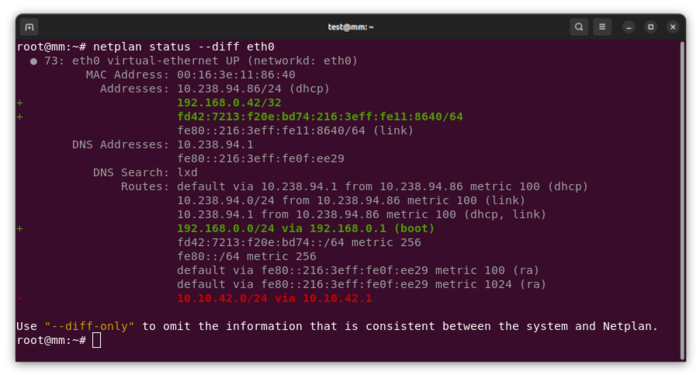This screenshot has width=700, height=375.
Task: Click the vertical scrollbar of the terminal
Action: click(x=682, y=200)
